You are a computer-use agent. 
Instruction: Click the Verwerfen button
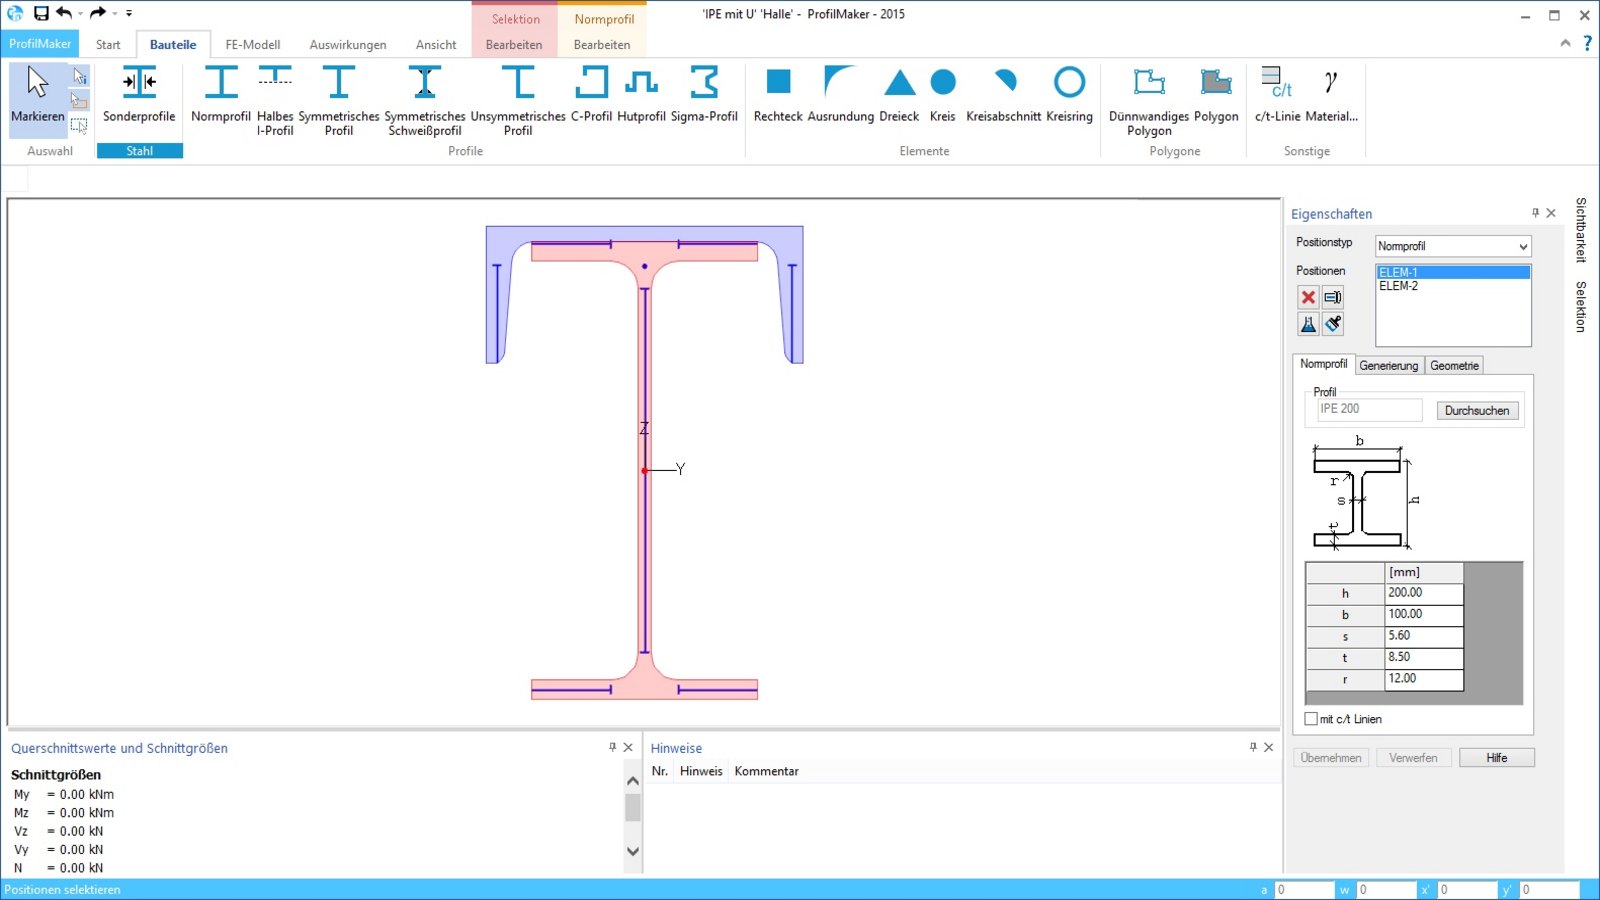click(1413, 758)
